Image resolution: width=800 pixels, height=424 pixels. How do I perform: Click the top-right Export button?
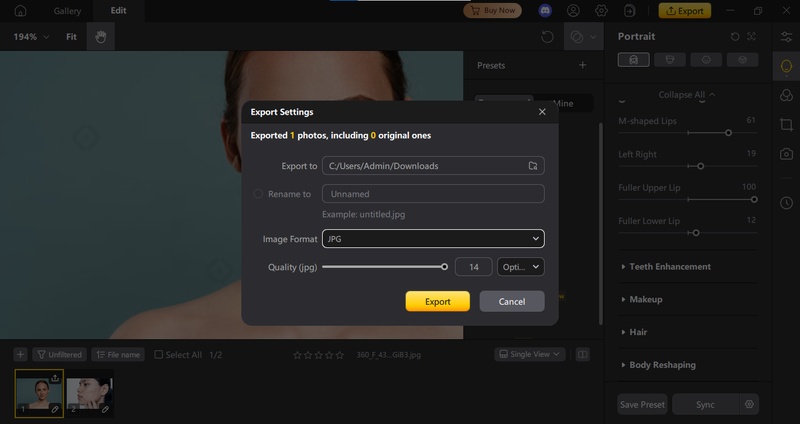tap(685, 11)
